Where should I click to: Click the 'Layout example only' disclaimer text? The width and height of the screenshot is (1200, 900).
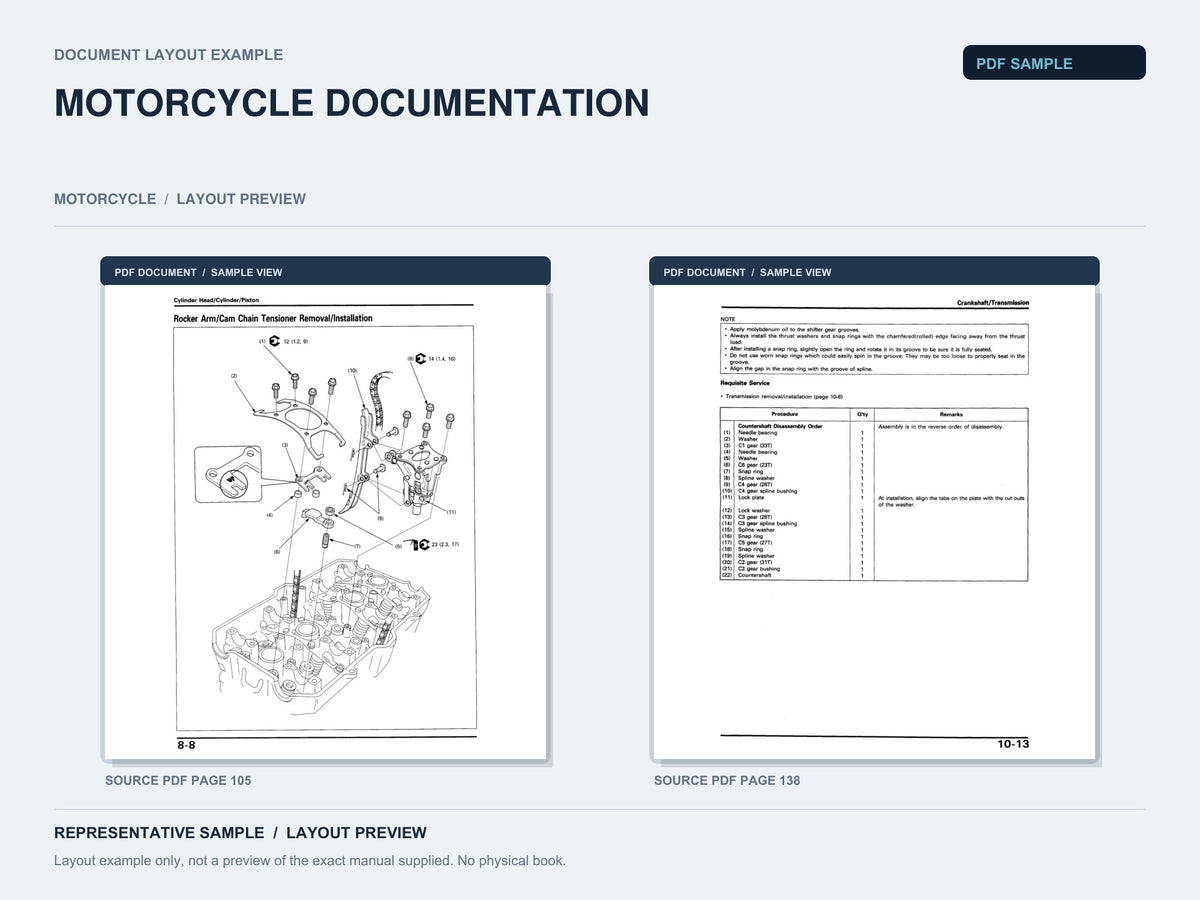pos(310,860)
